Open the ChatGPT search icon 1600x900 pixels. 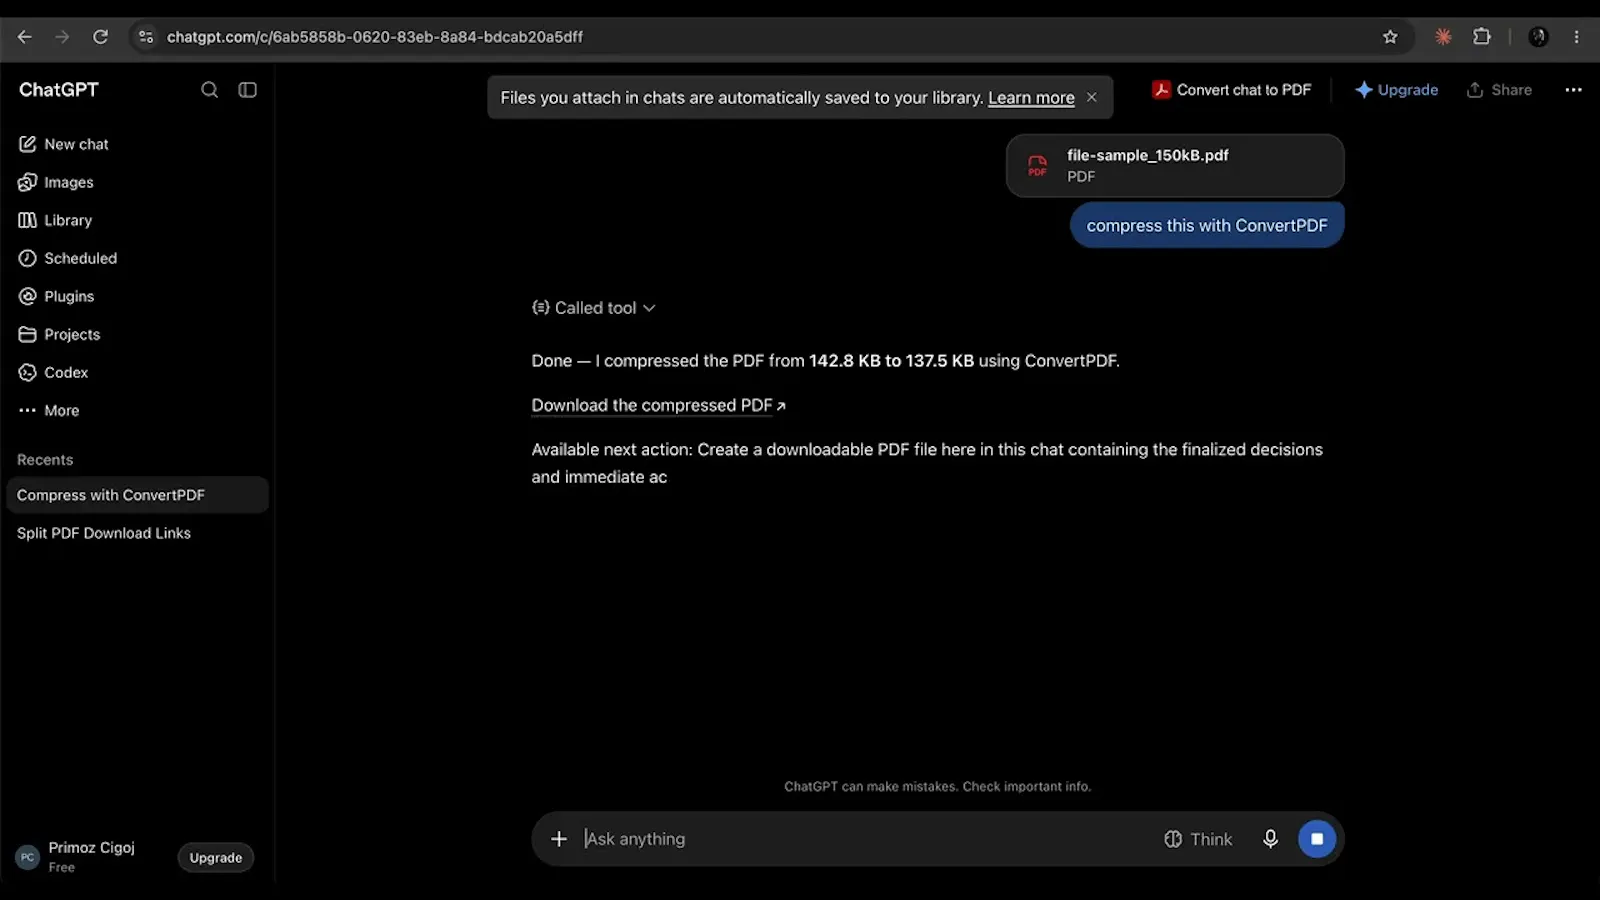click(209, 90)
